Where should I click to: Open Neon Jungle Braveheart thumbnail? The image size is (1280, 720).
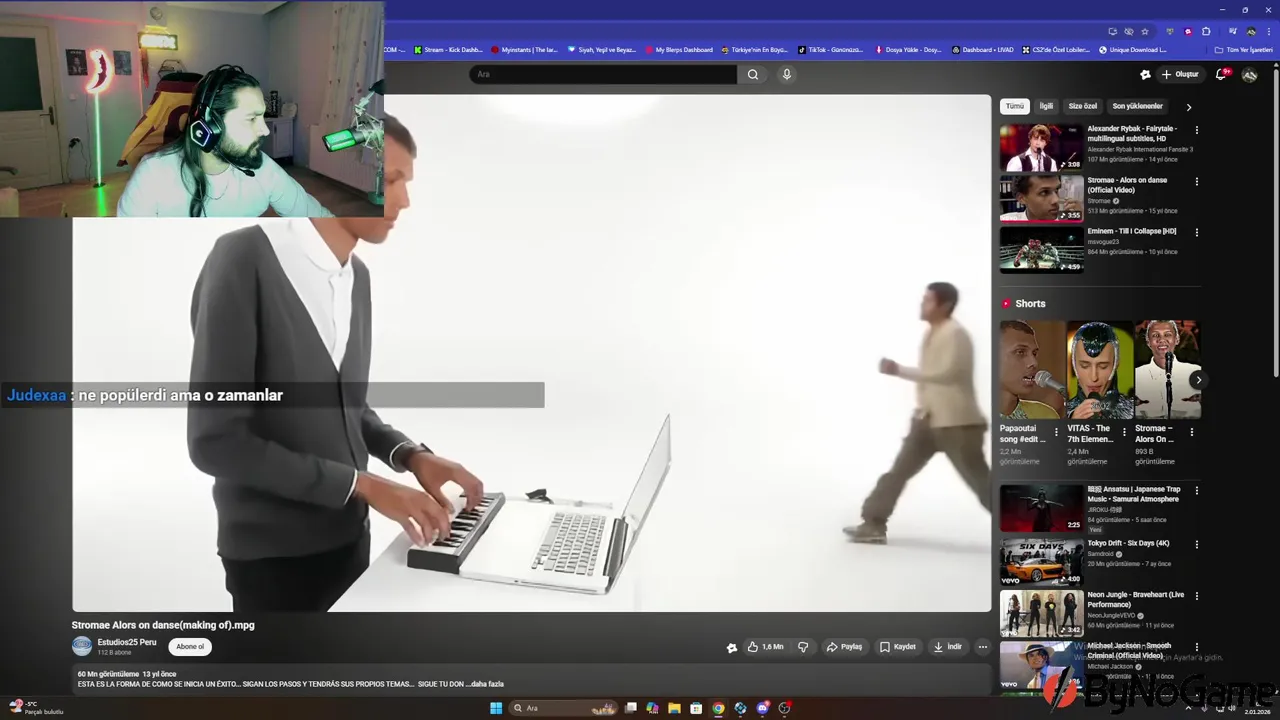1041,614
